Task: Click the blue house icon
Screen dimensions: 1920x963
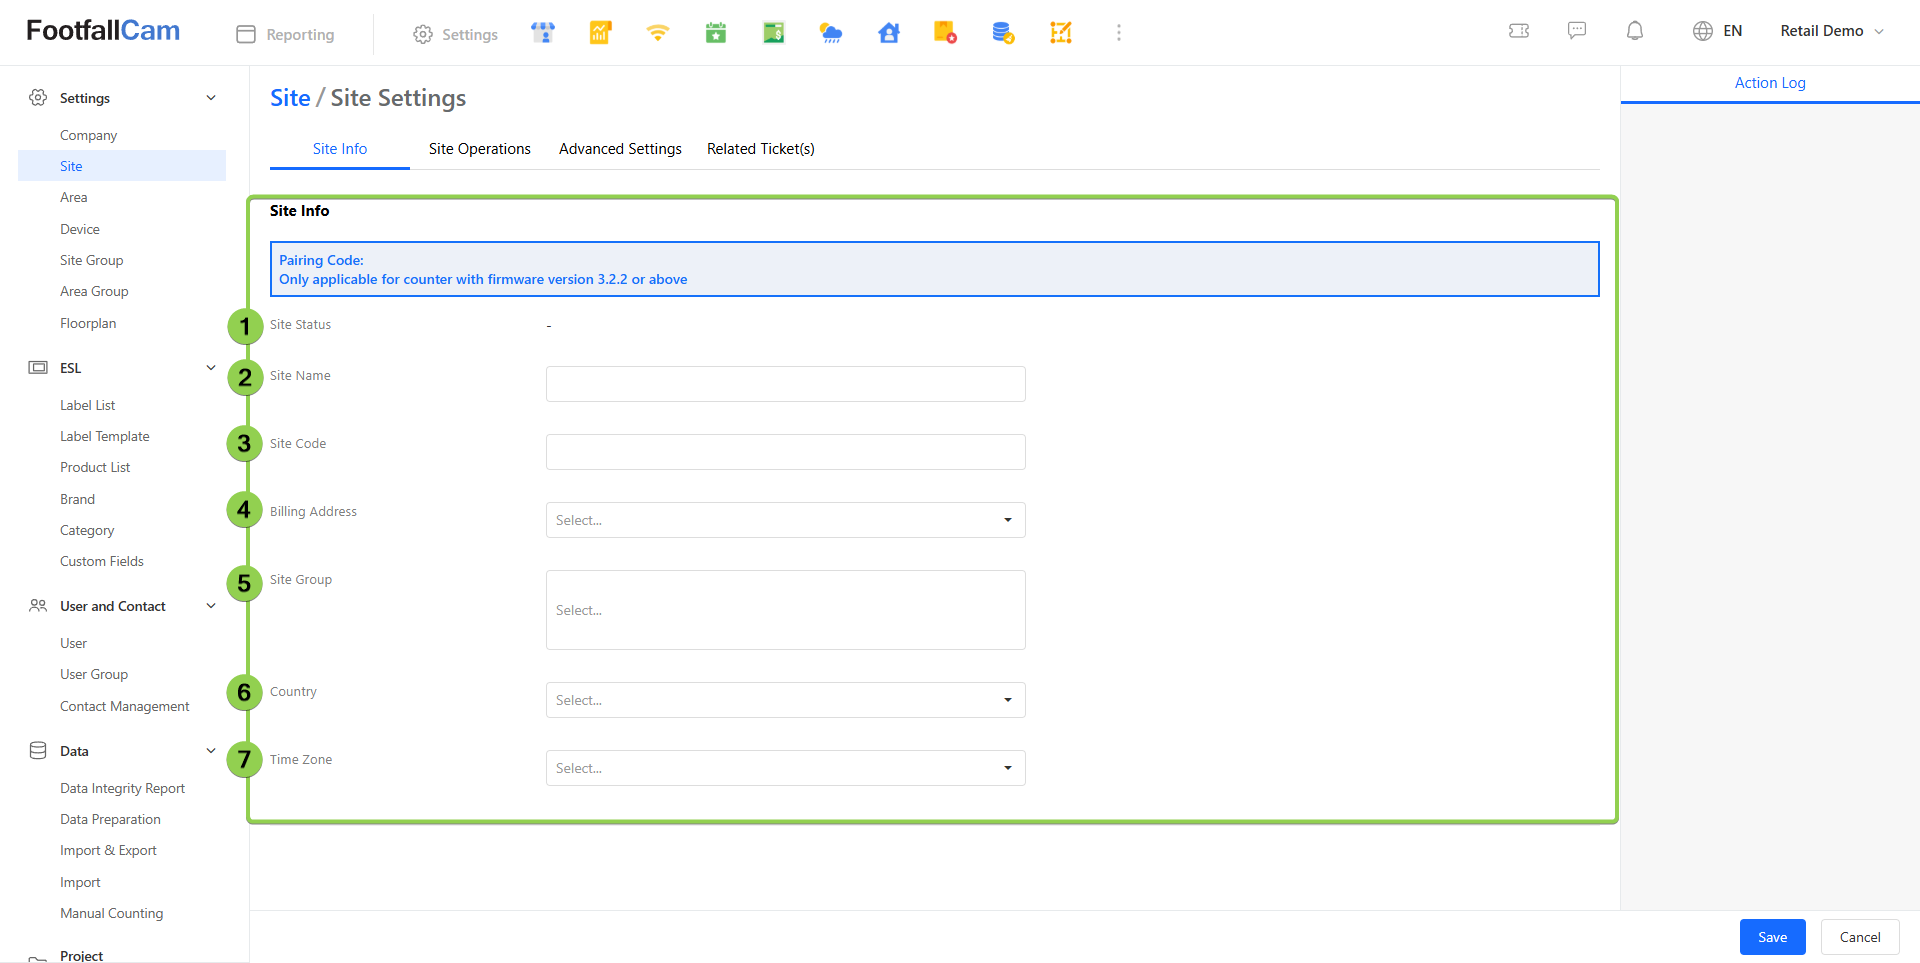Action: 888,33
